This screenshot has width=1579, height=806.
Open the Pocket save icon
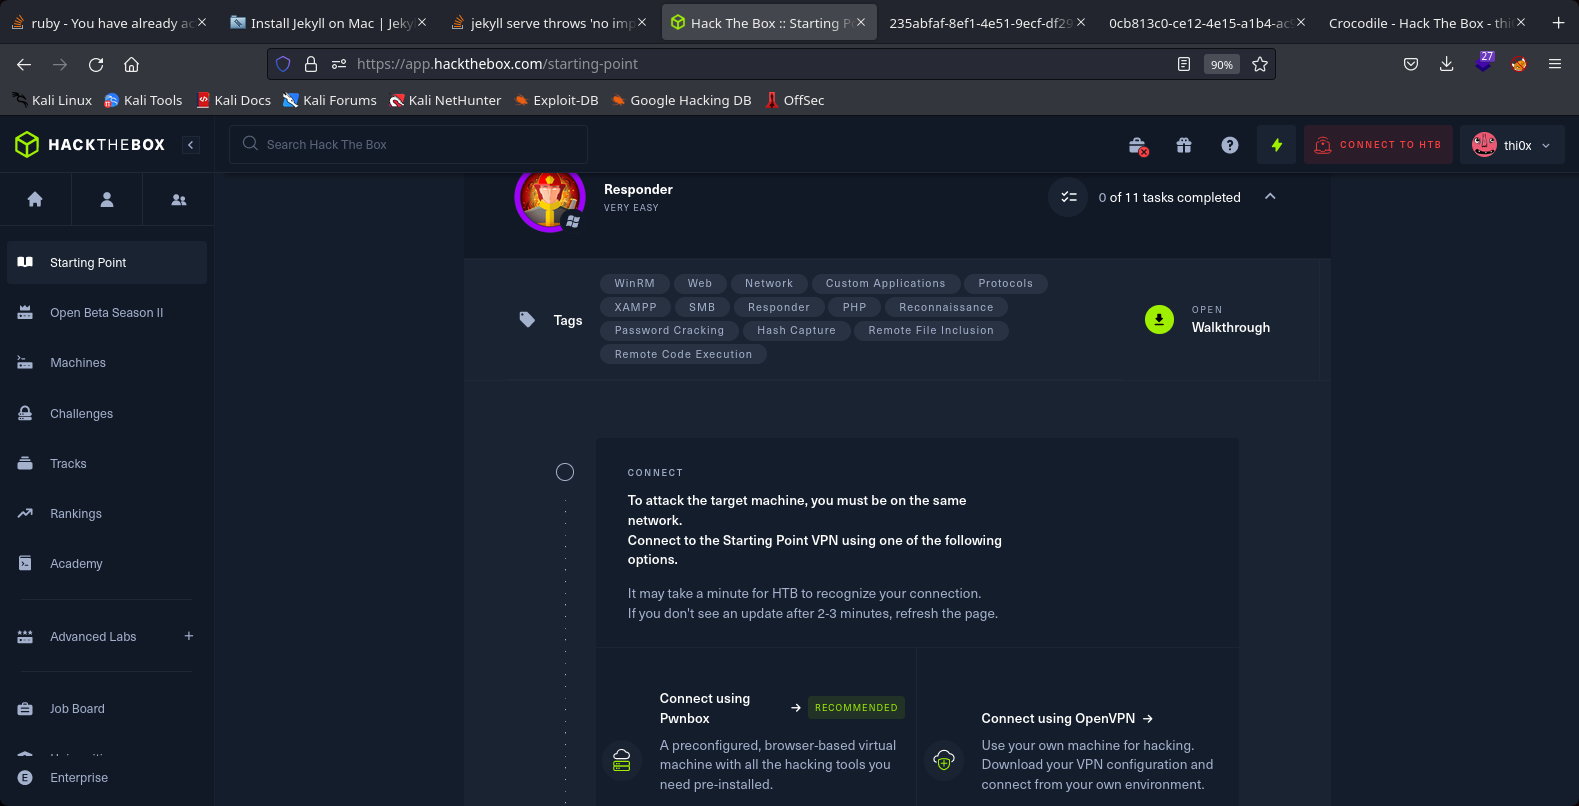[x=1411, y=64]
